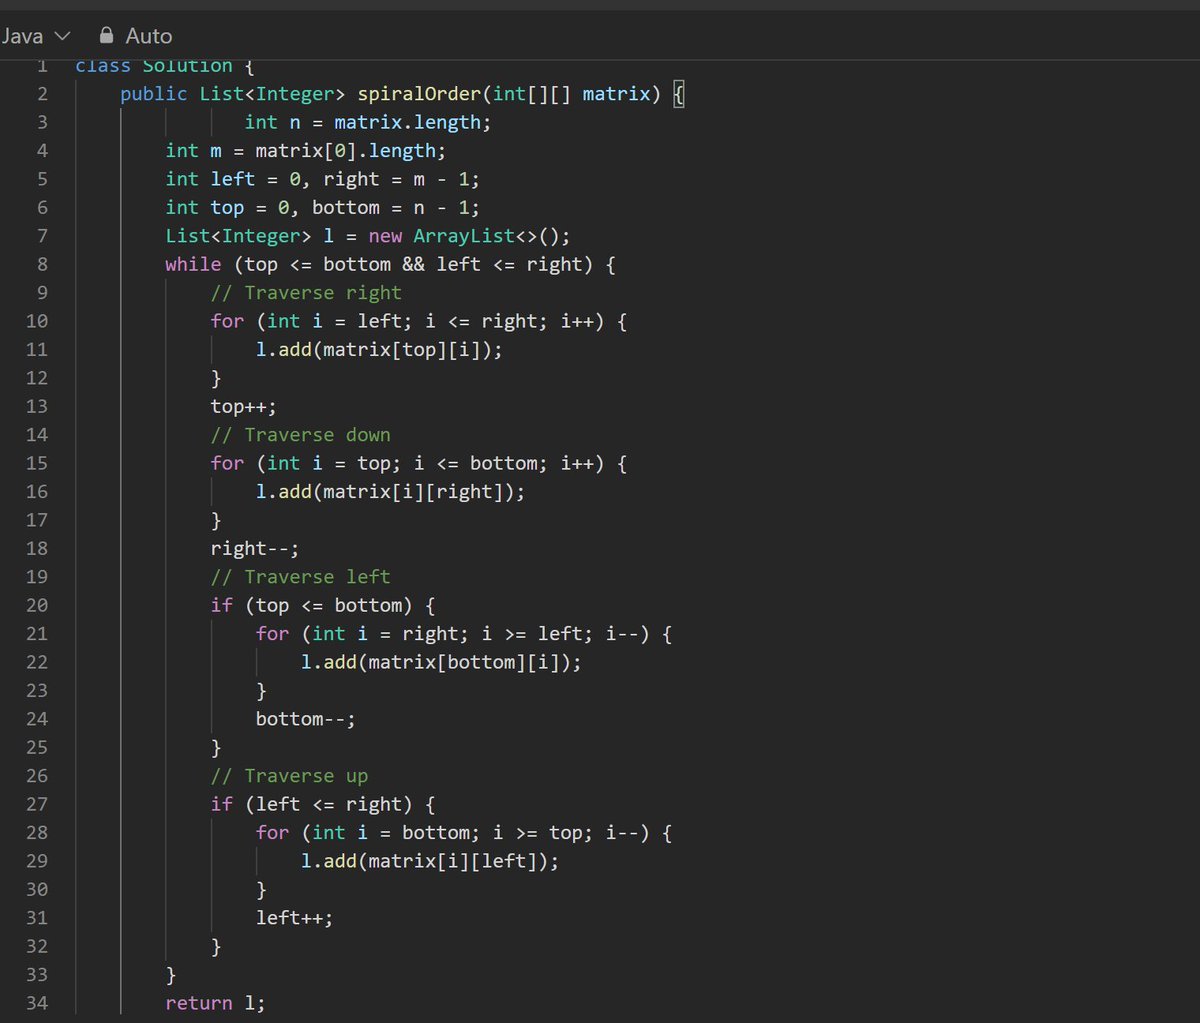Image resolution: width=1200 pixels, height=1023 pixels.
Task: Select the Auto indentation label
Action: point(148,35)
